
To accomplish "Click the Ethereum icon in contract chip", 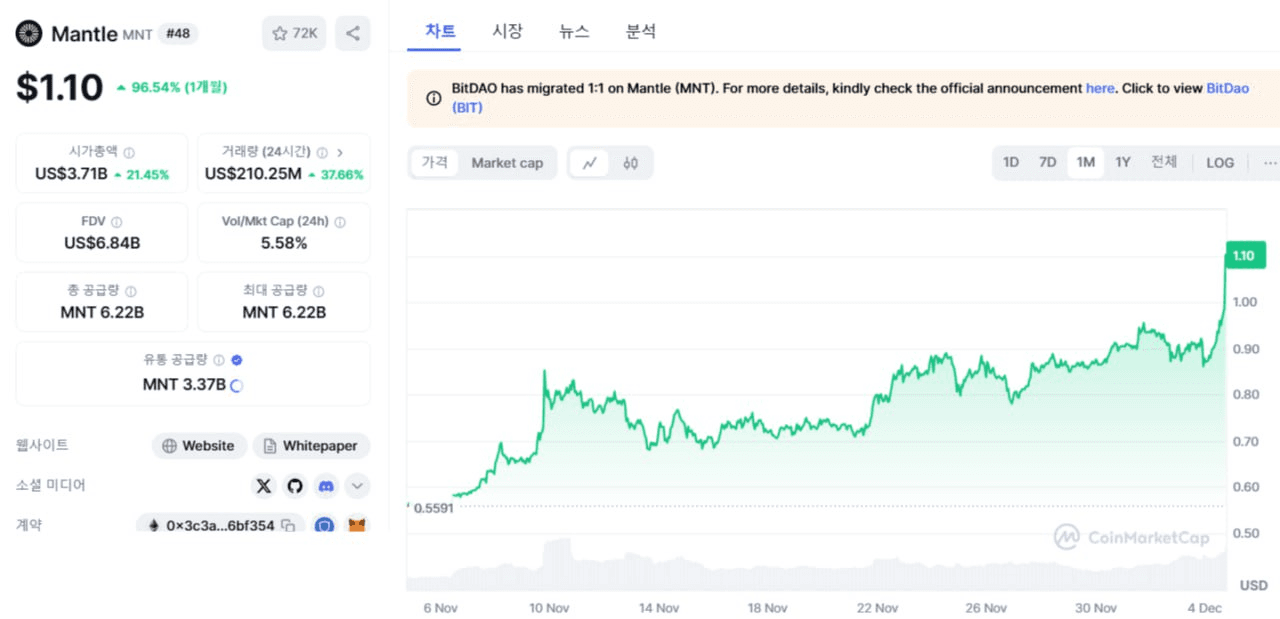I will [154, 525].
